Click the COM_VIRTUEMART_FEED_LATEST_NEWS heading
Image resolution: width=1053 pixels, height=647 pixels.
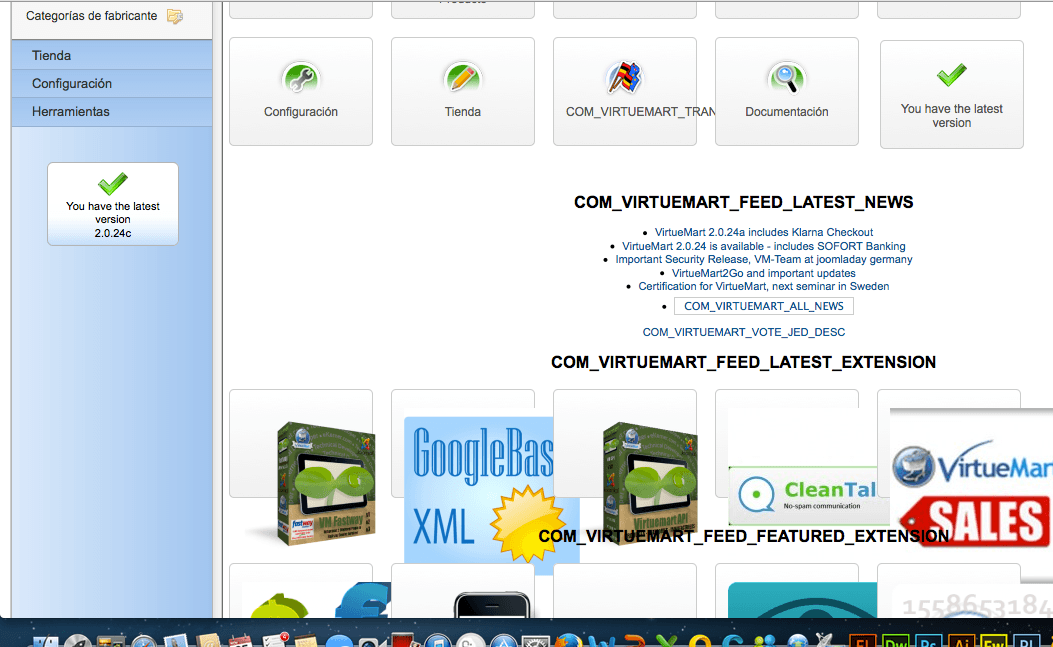(743, 202)
